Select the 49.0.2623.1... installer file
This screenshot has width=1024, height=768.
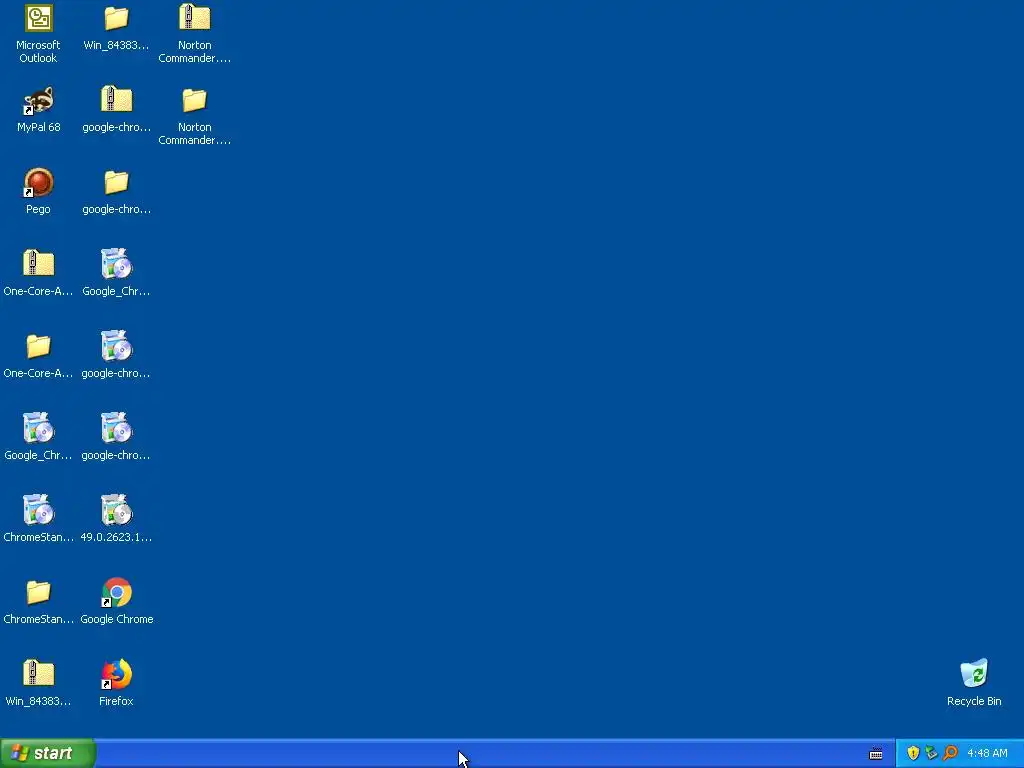point(116,519)
